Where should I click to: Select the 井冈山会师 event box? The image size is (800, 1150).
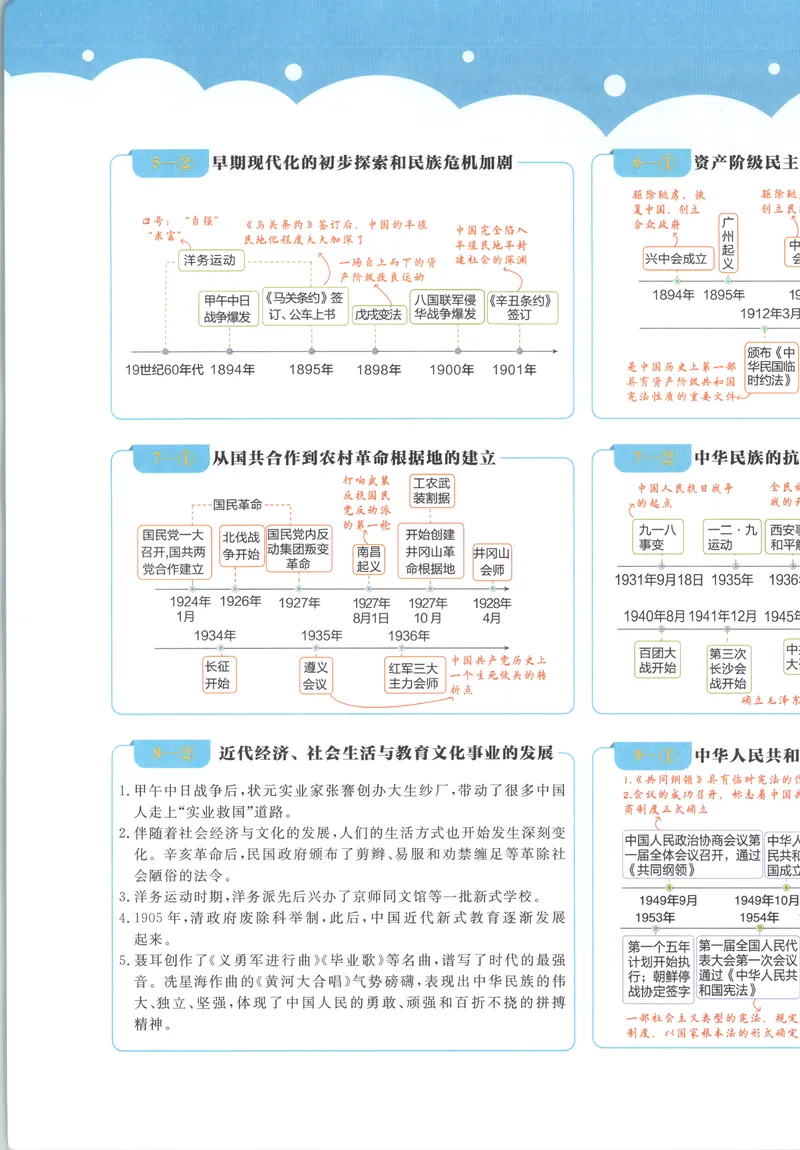pyautogui.click(x=492, y=562)
